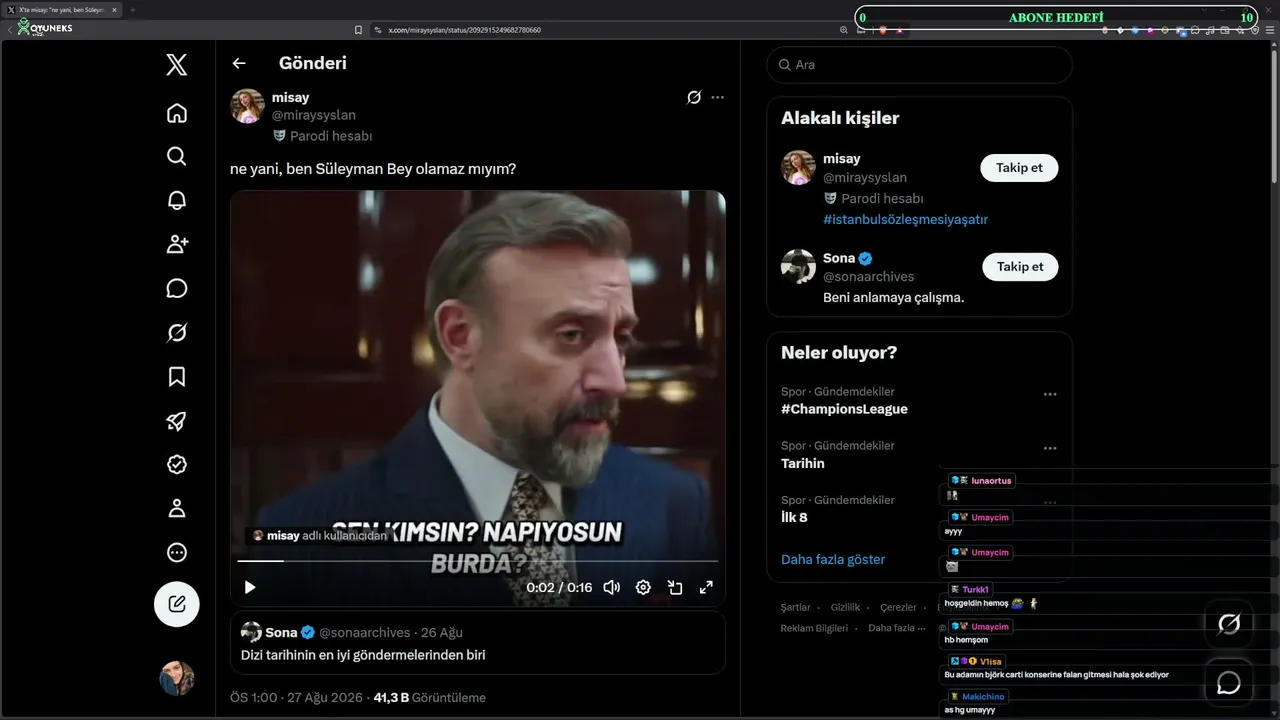Open the Follow people icon in sidebar
1280x720 pixels.
tap(177, 244)
